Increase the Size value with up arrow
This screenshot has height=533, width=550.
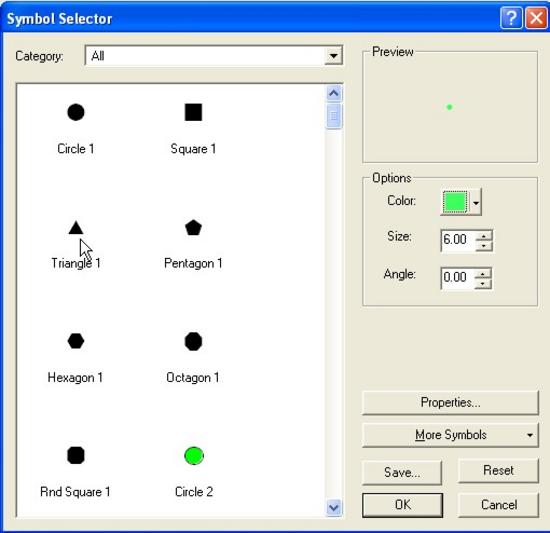point(484,236)
